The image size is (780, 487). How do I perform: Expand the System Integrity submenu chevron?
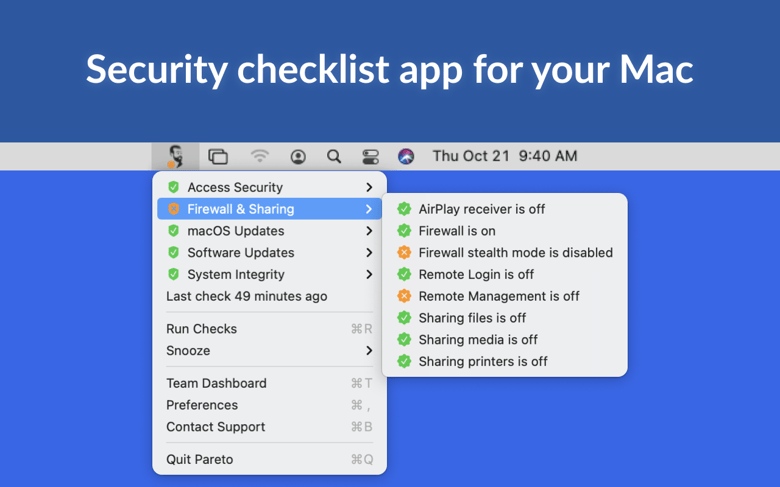click(369, 275)
